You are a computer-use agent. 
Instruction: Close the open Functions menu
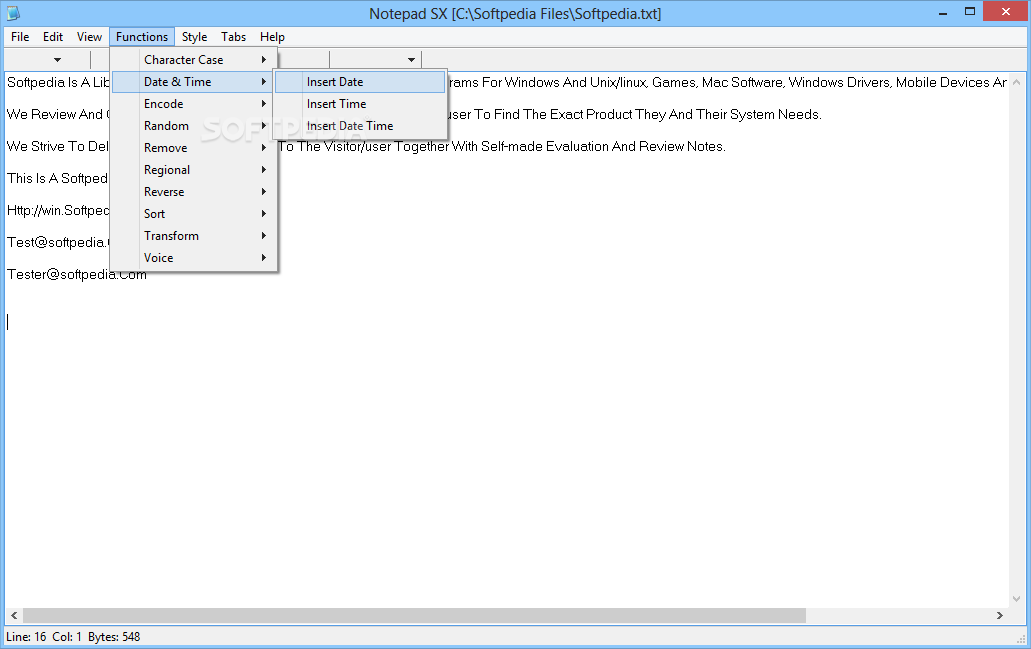pos(141,37)
